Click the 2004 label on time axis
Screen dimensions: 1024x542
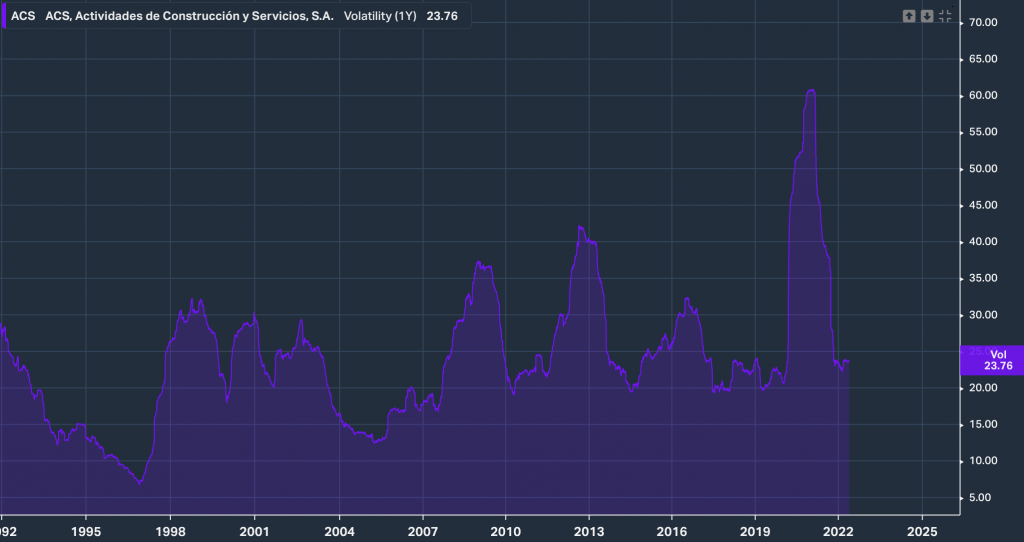[339, 530]
